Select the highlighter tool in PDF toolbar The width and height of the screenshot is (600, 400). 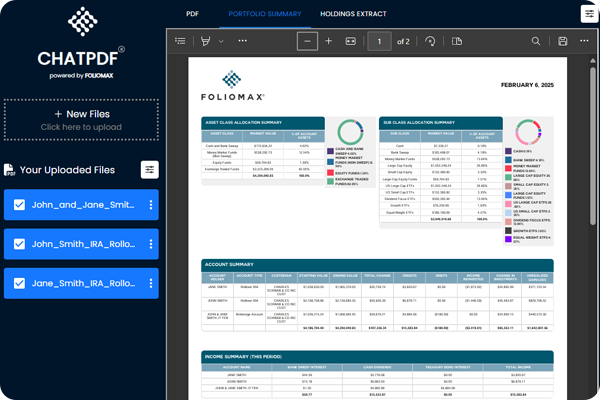tap(205, 41)
